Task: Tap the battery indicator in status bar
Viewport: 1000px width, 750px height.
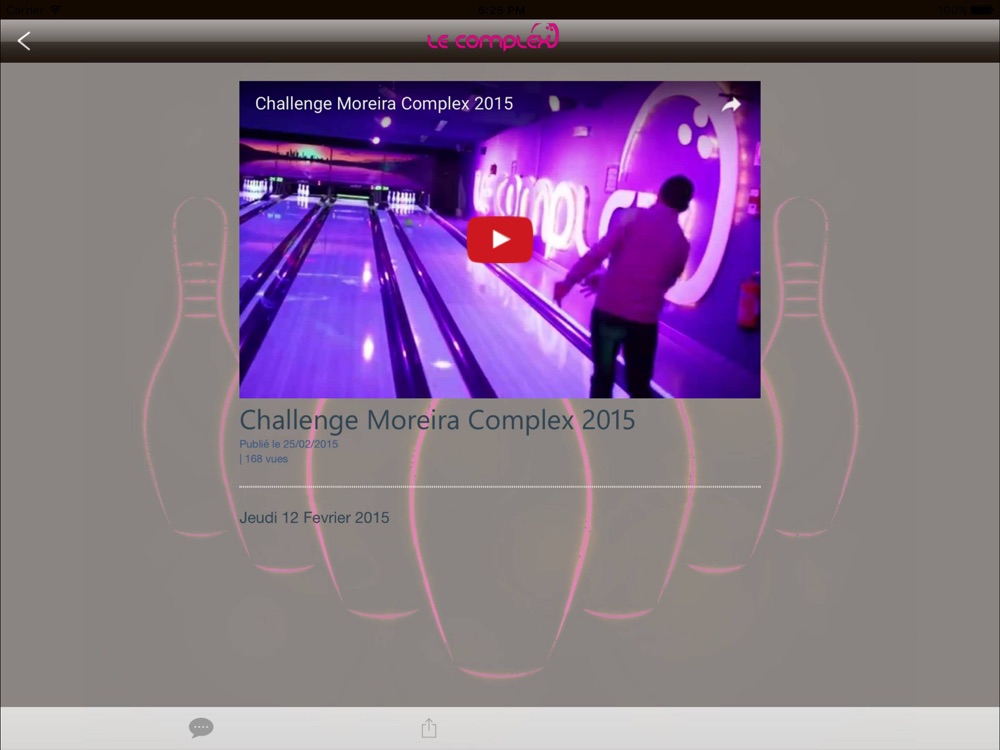Action: click(x=982, y=10)
